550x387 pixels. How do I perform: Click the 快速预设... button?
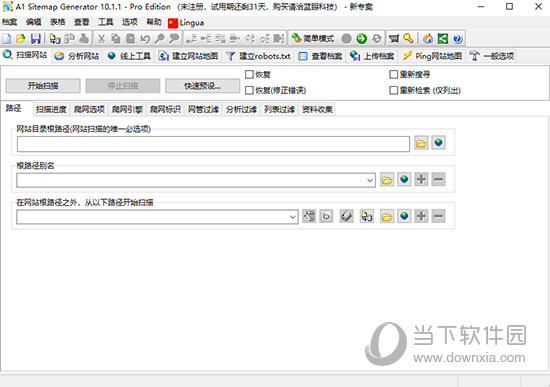pos(202,86)
